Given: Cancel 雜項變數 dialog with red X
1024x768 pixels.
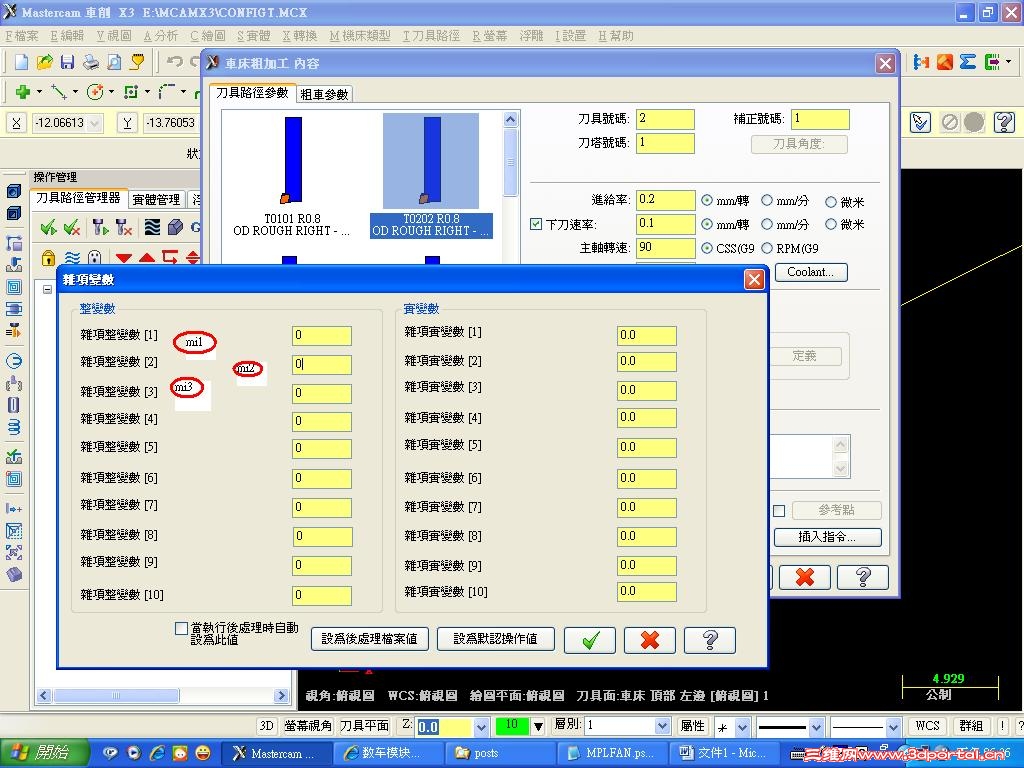Looking at the screenshot, I should click(x=650, y=640).
